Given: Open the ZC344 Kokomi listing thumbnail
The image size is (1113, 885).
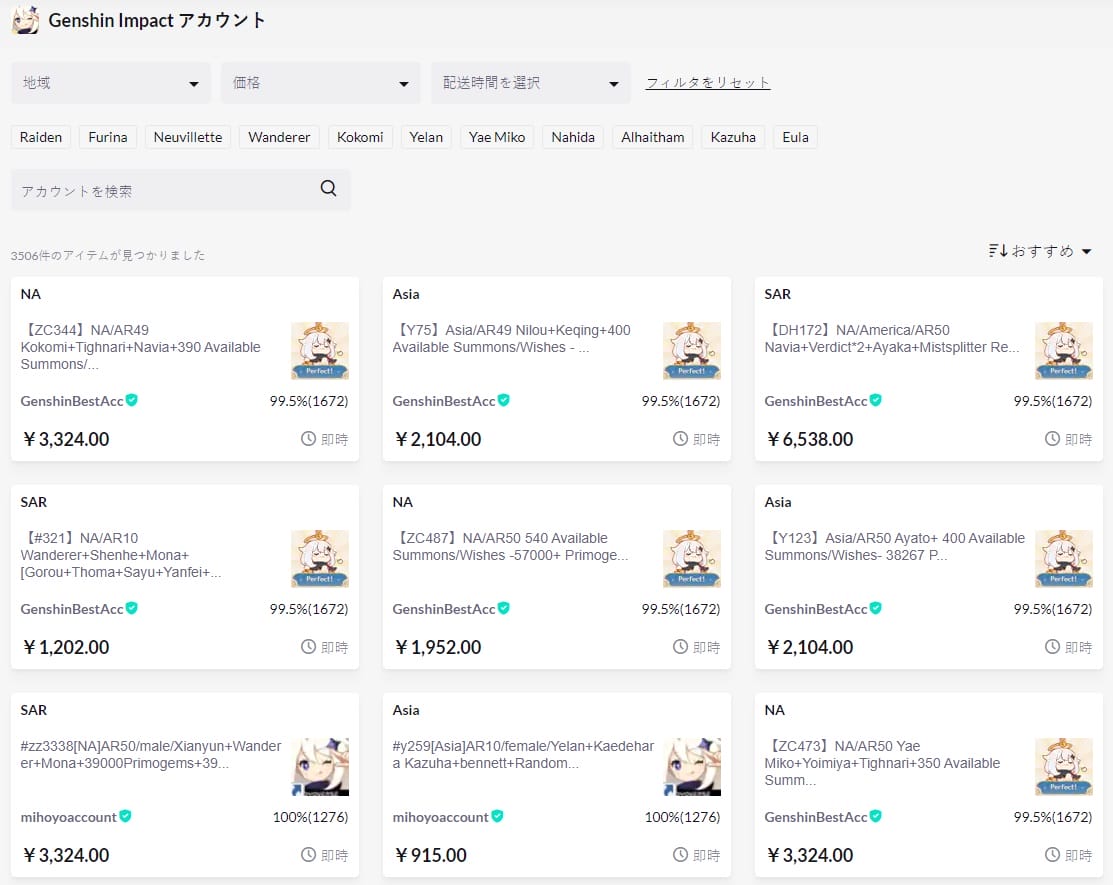Looking at the screenshot, I should (x=320, y=350).
